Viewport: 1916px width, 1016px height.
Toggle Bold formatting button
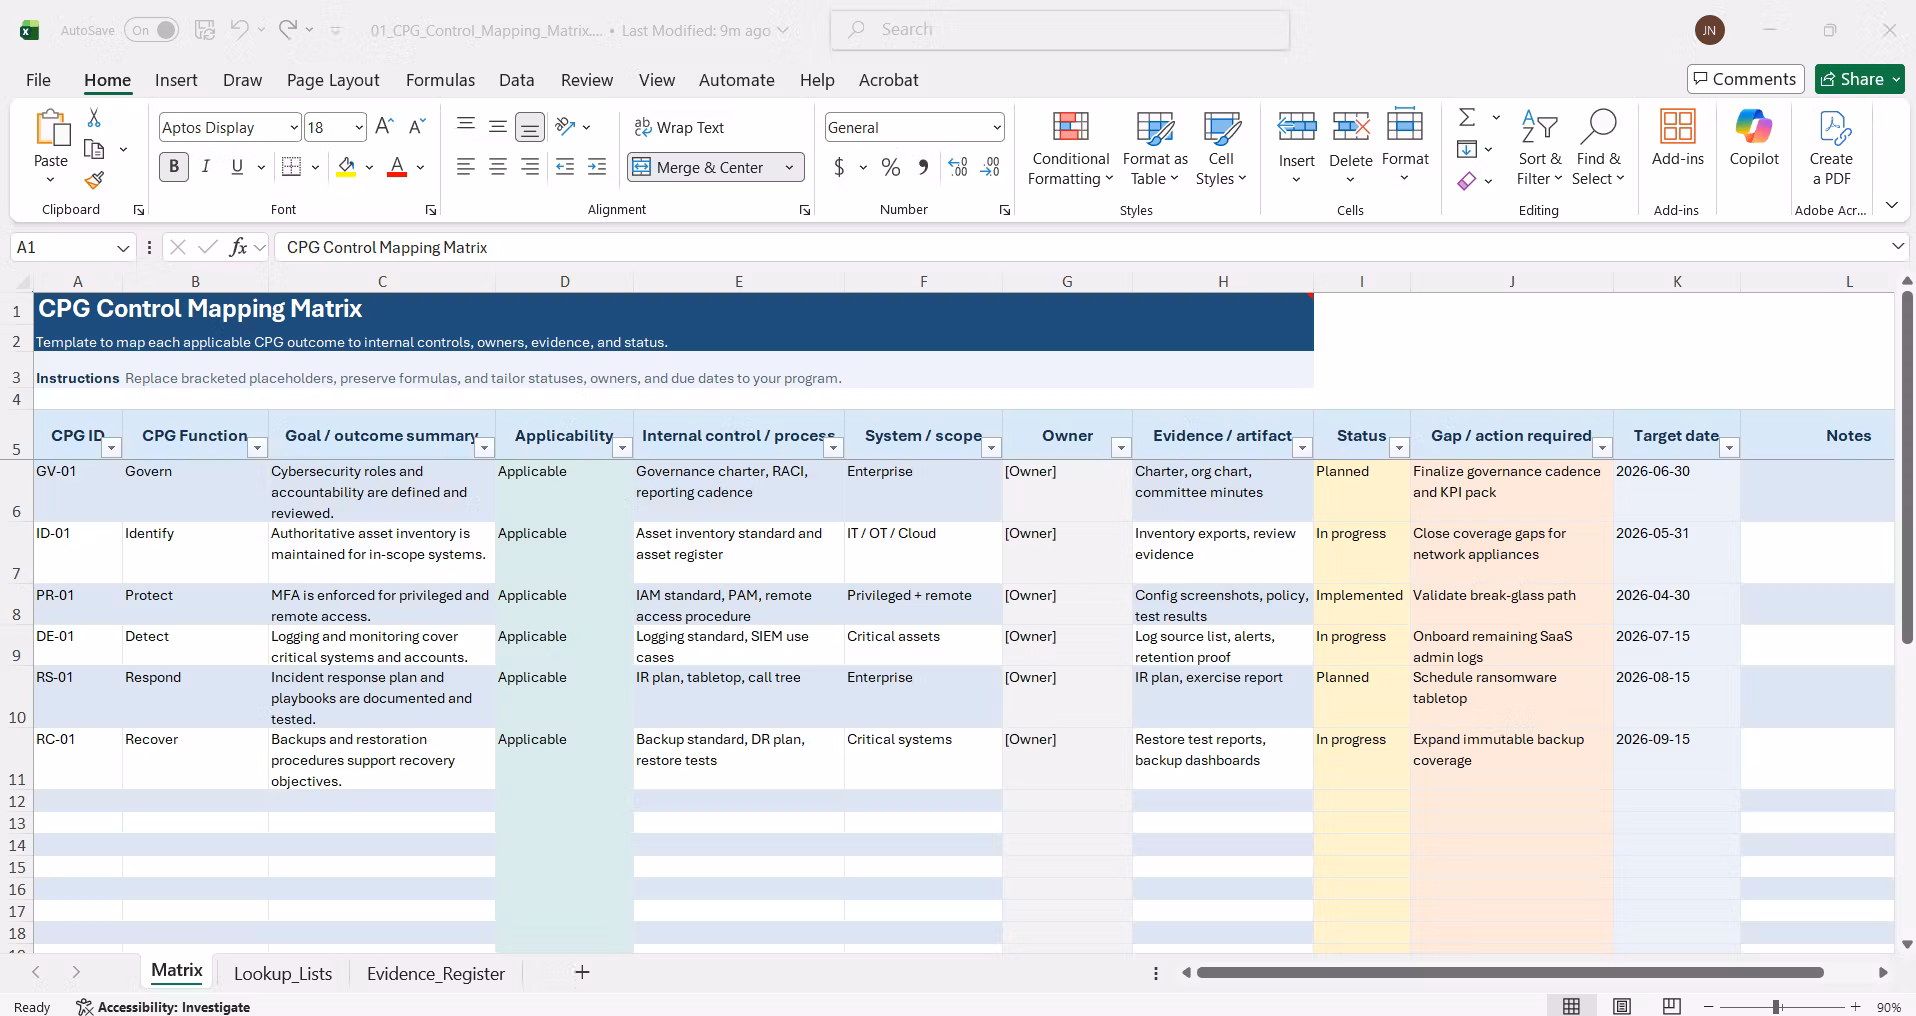(x=174, y=167)
